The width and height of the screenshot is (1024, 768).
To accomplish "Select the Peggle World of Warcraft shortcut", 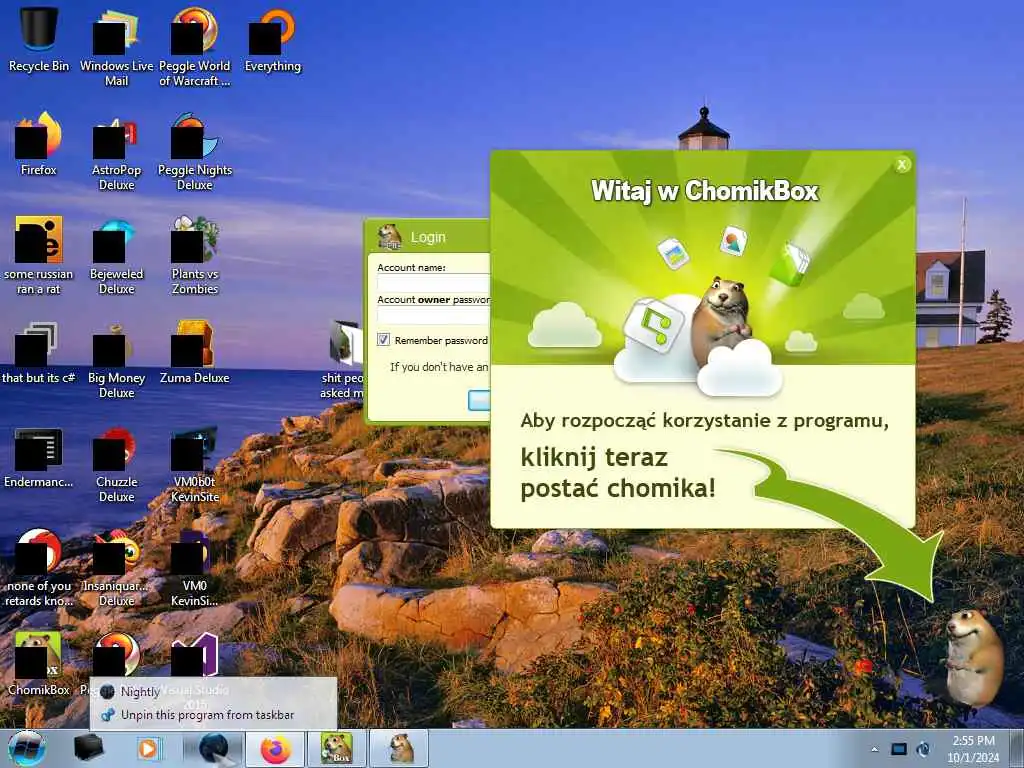I will point(195,46).
